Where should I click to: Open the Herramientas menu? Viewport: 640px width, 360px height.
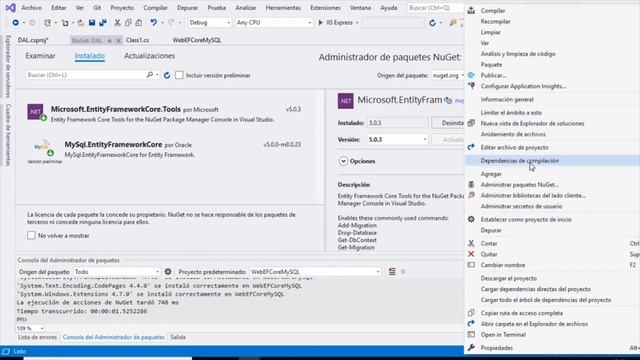[283, 8]
